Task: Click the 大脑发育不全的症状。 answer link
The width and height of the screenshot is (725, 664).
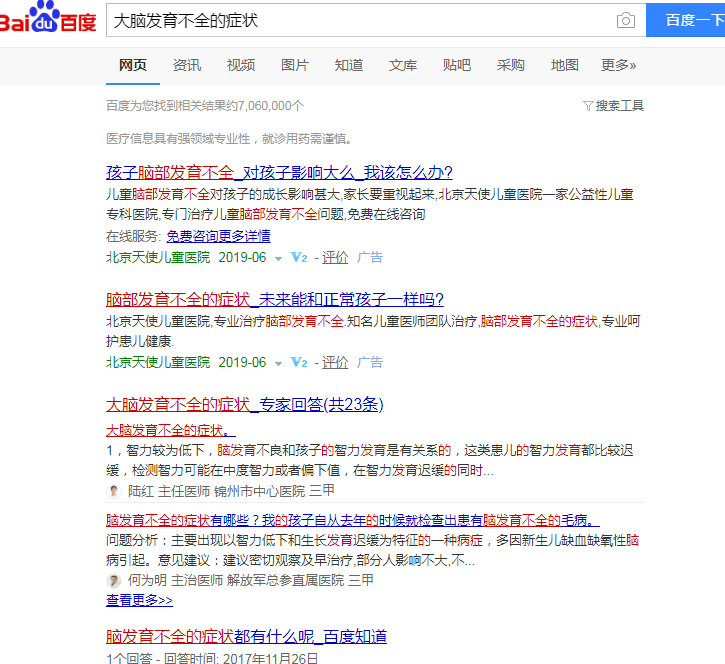Action: (x=171, y=430)
